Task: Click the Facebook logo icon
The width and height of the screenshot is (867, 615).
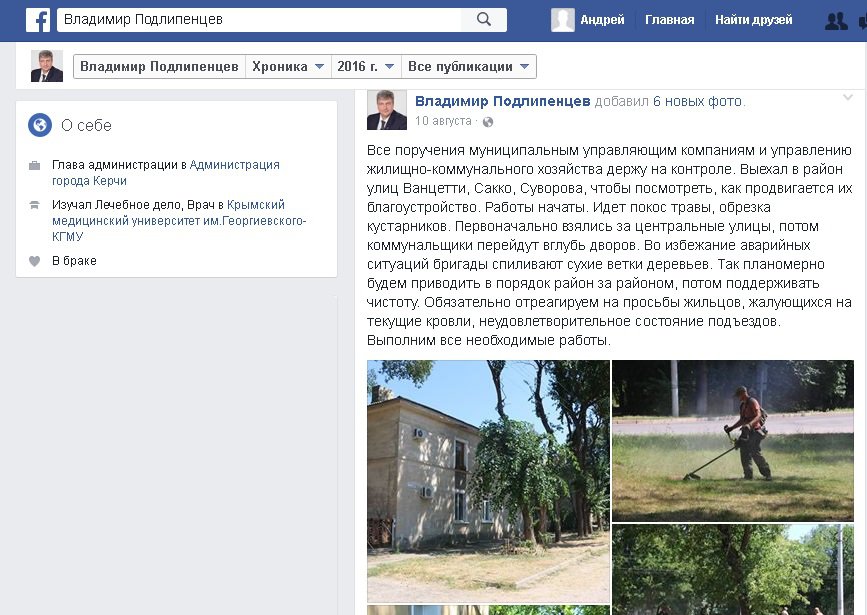Action: click(38, 20)
